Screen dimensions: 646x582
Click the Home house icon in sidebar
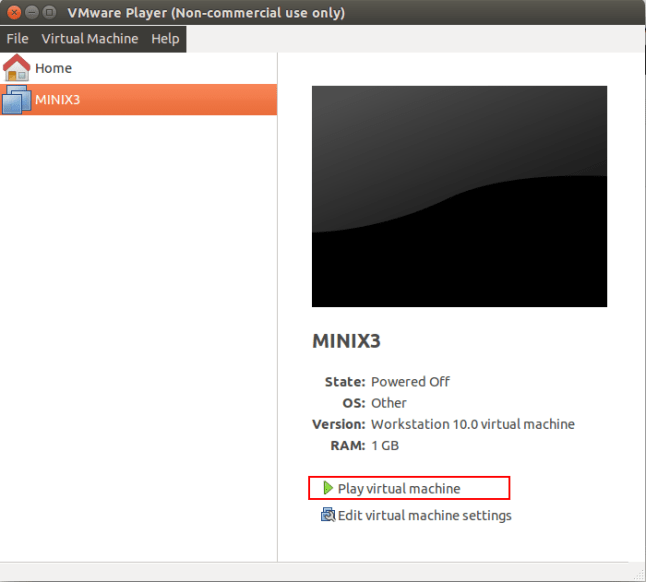[x=16, y=68]
